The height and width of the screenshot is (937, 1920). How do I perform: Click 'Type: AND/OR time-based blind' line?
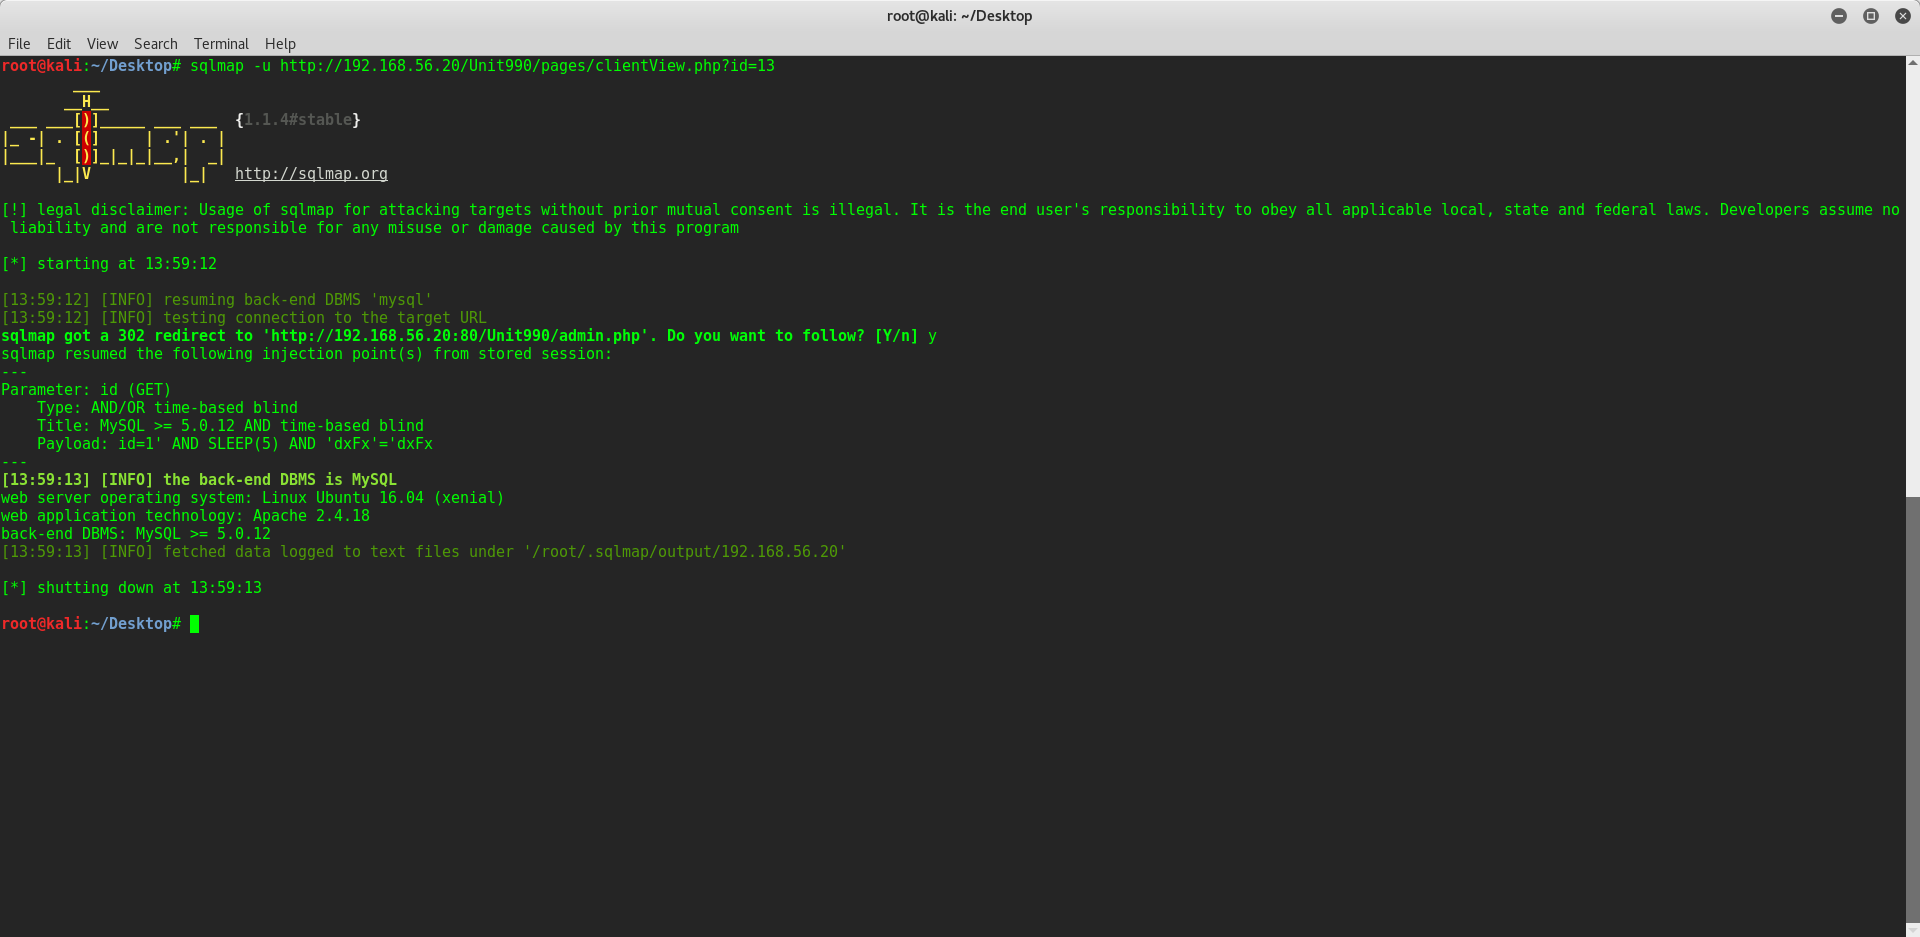[x=167, y=408]
